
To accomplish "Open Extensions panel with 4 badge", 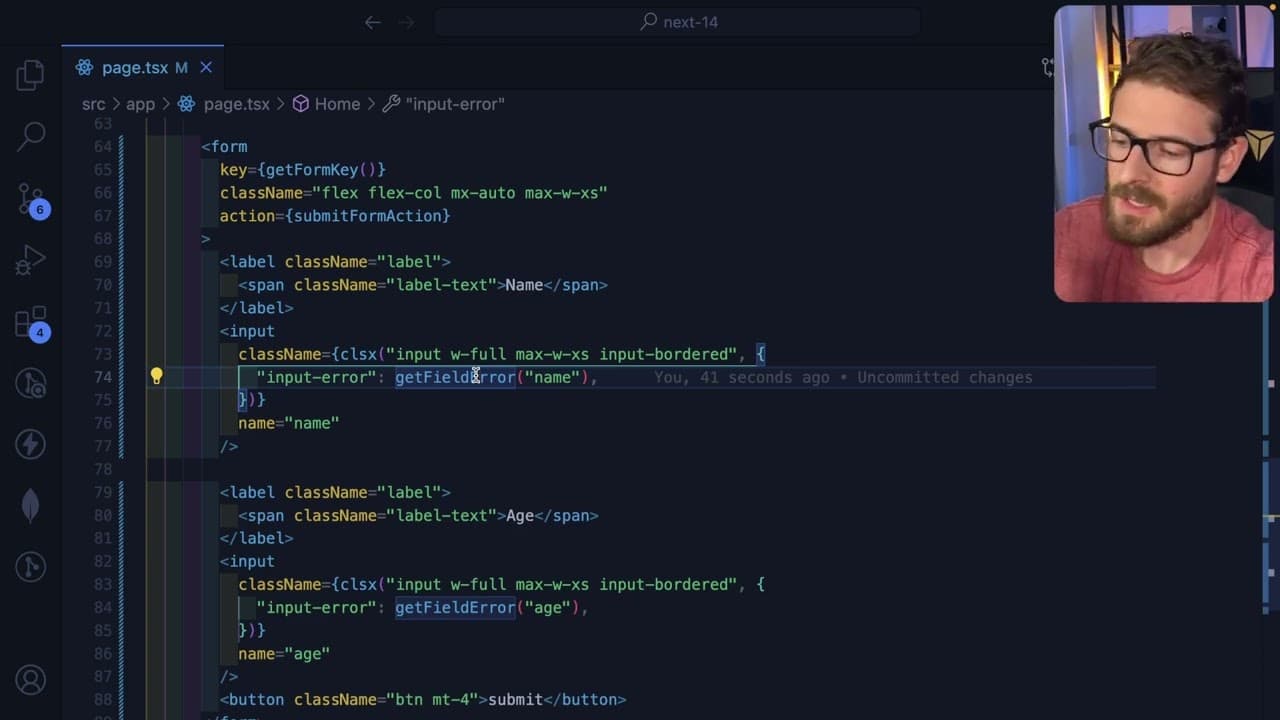I will (31, 322).
